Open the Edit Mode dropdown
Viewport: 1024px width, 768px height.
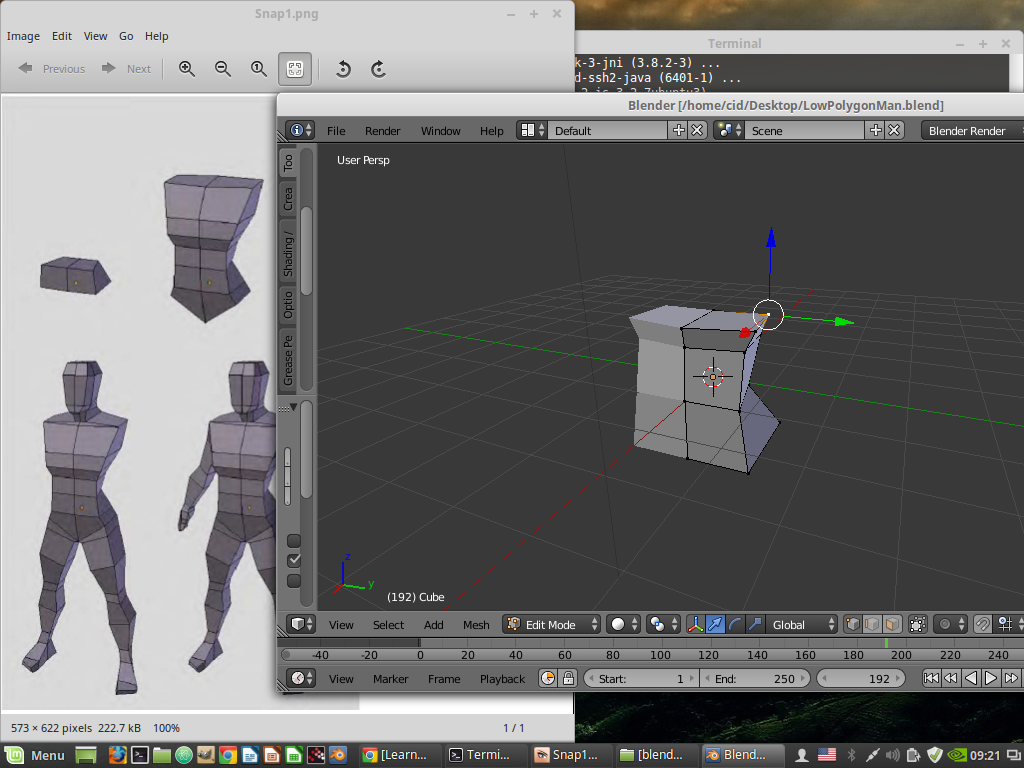pos(551,624)
